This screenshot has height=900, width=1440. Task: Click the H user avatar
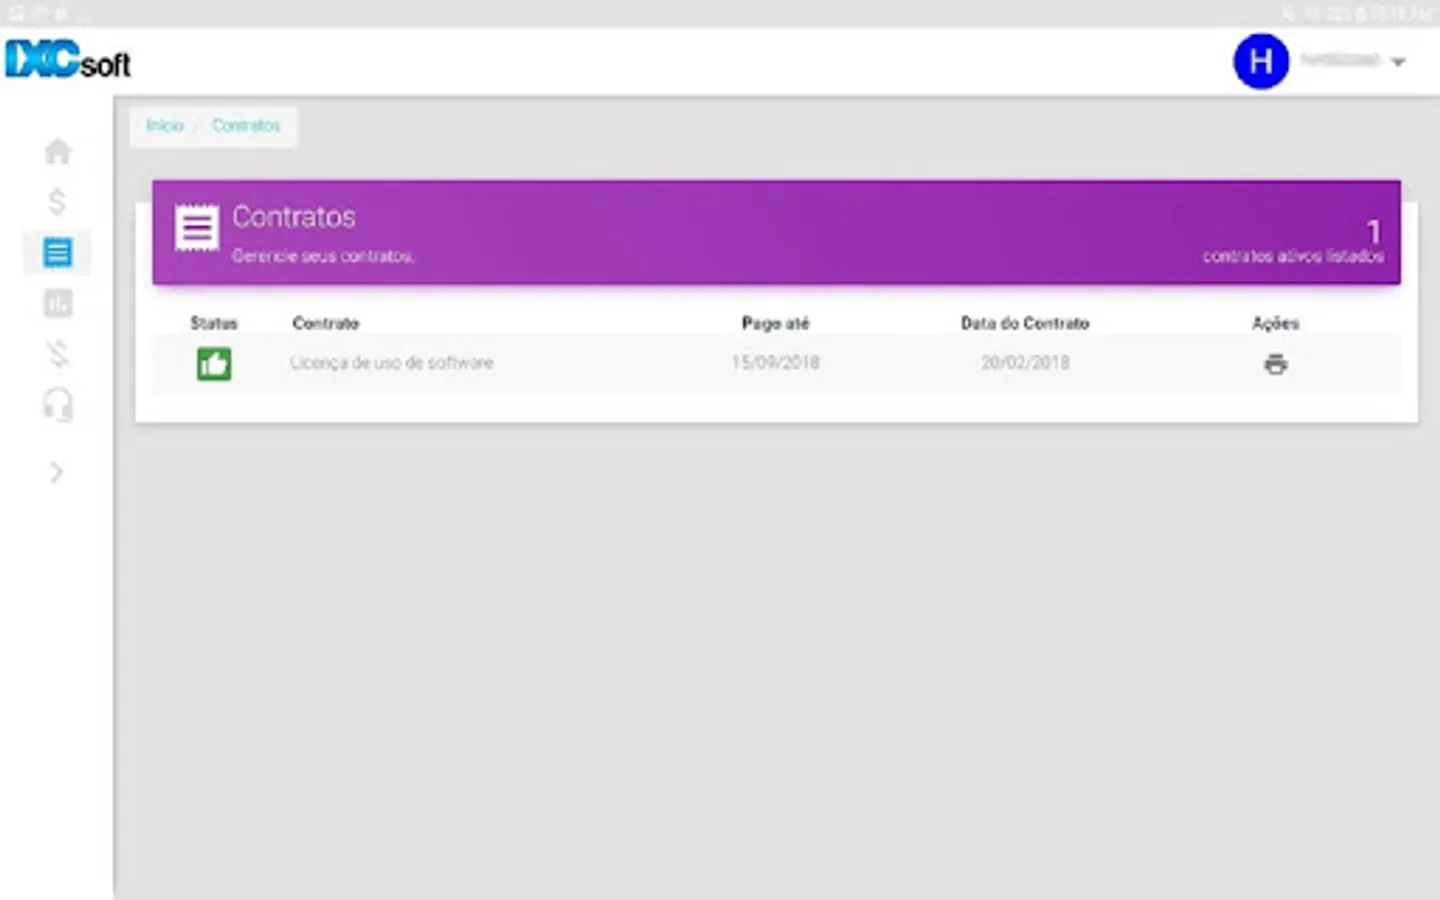[x=1261, y=62]
